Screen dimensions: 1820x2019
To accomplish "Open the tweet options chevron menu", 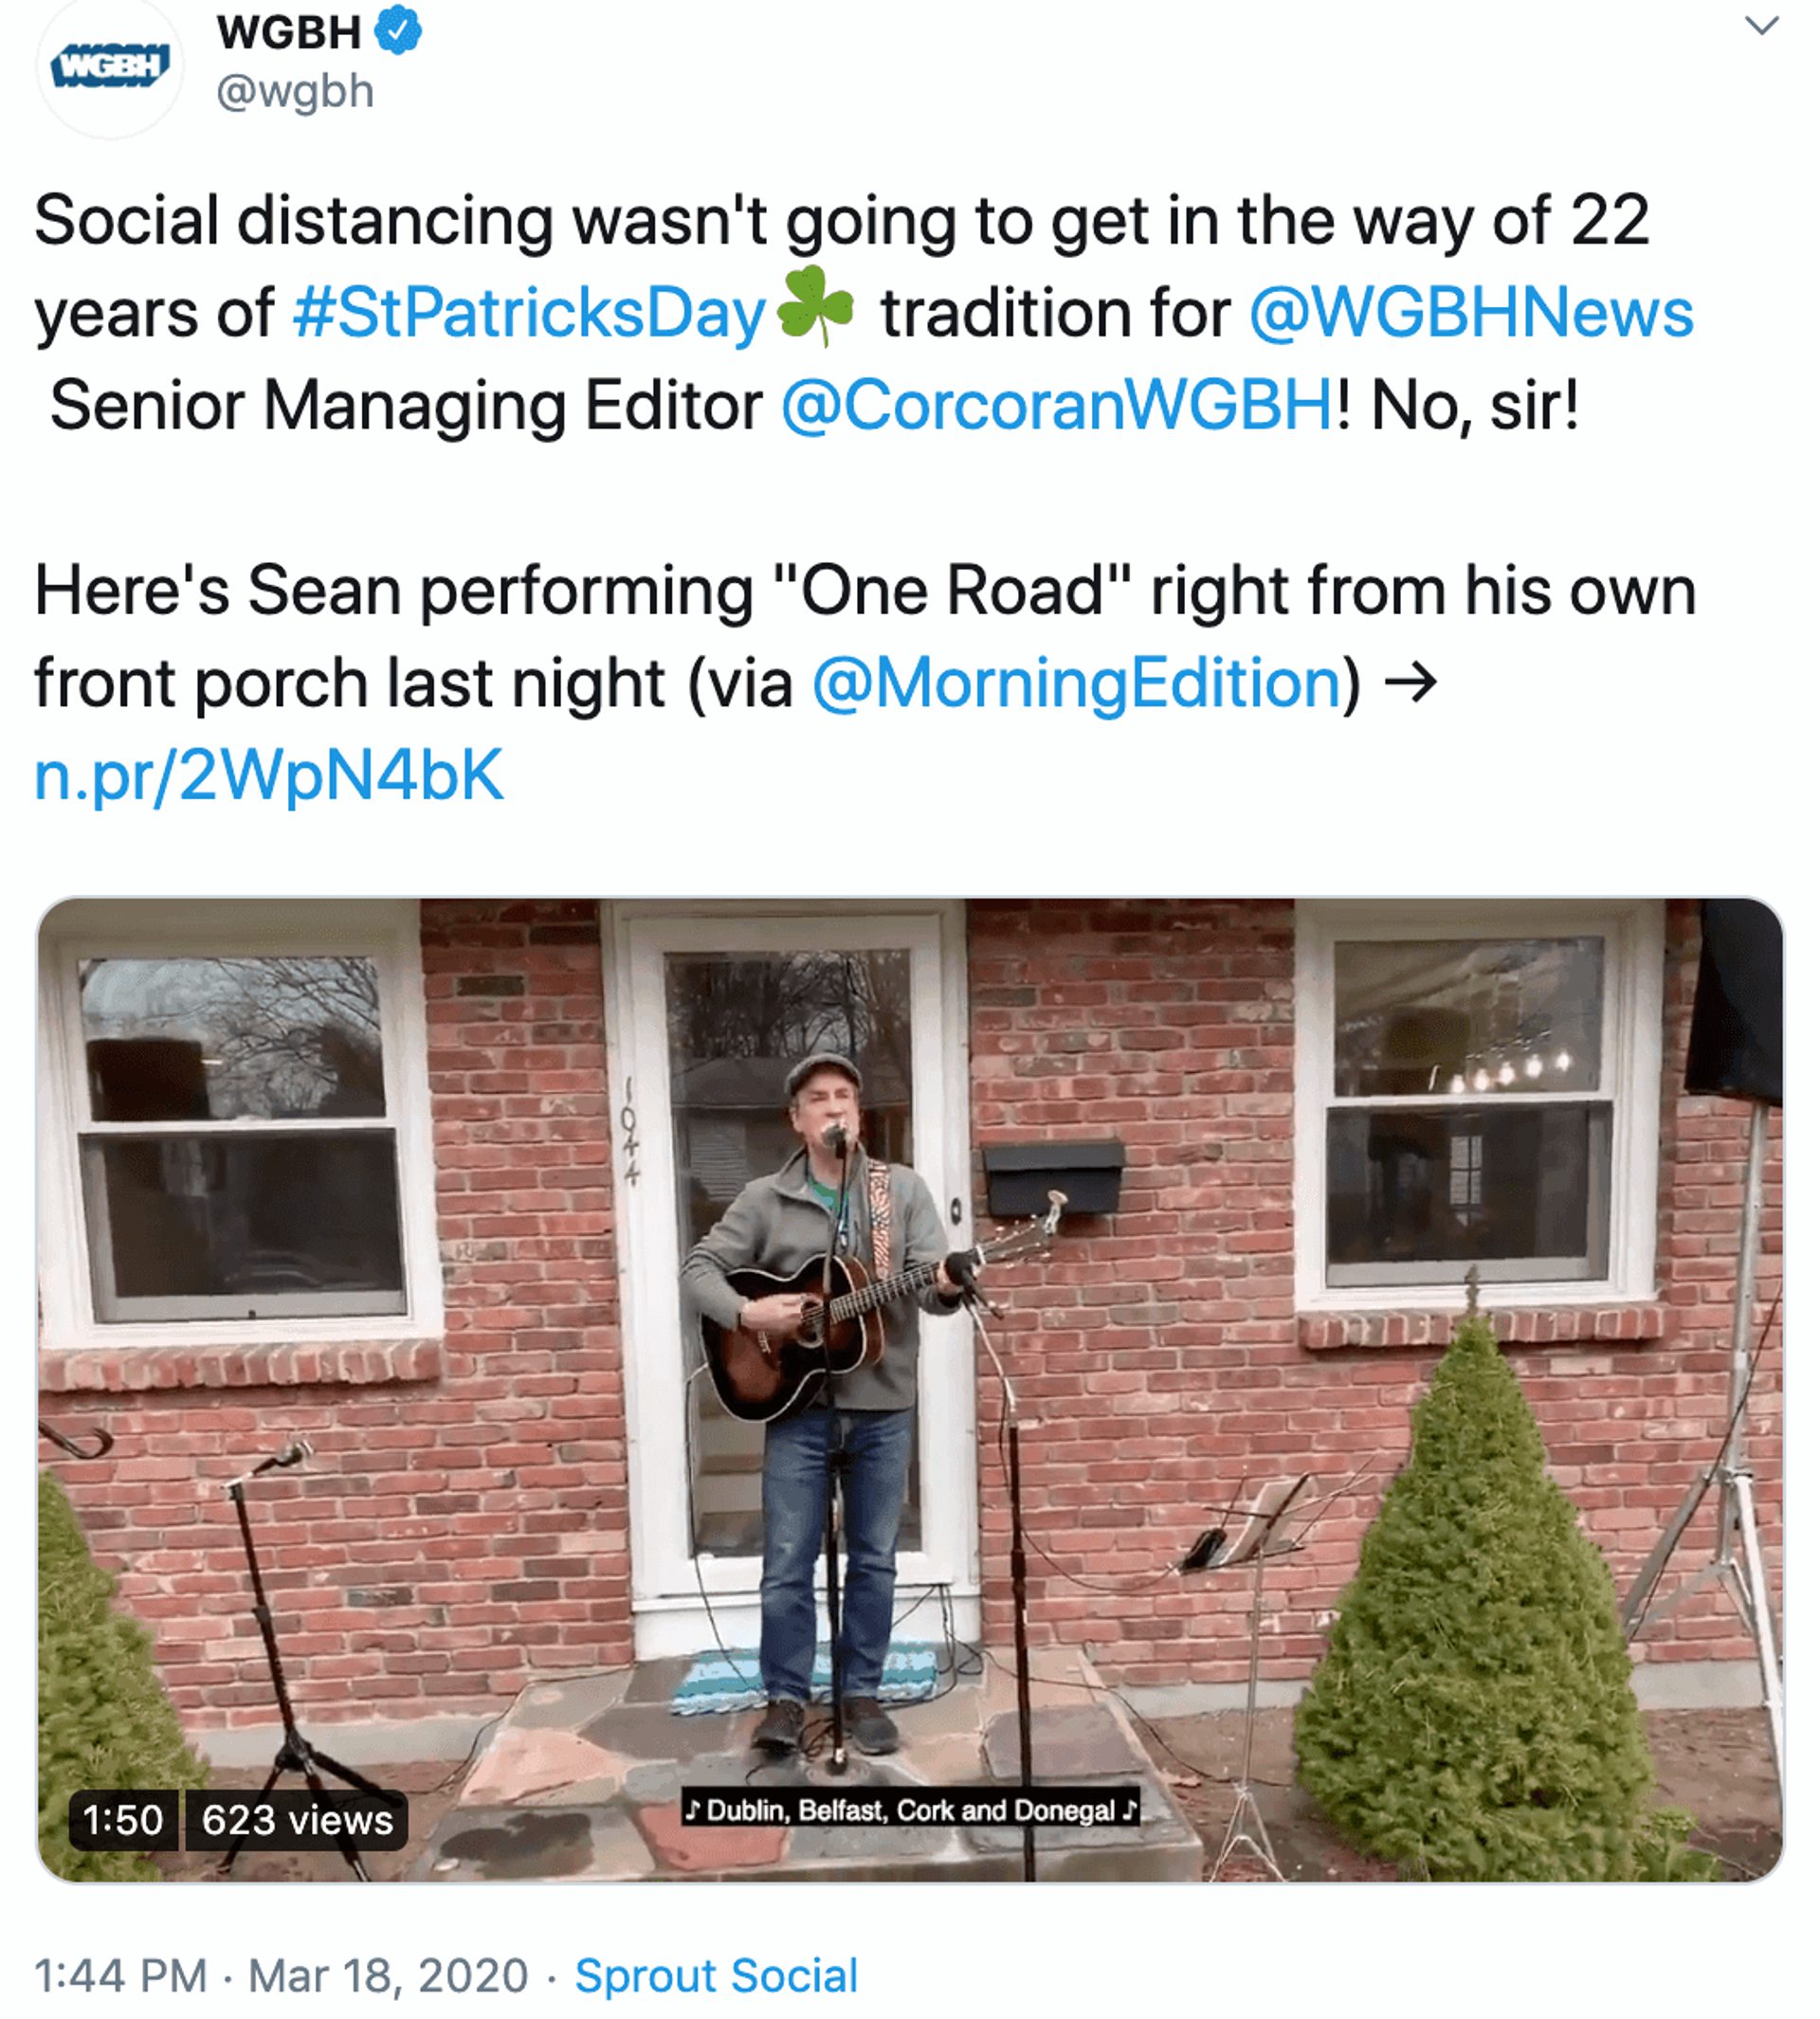I will coord(1761,26).
